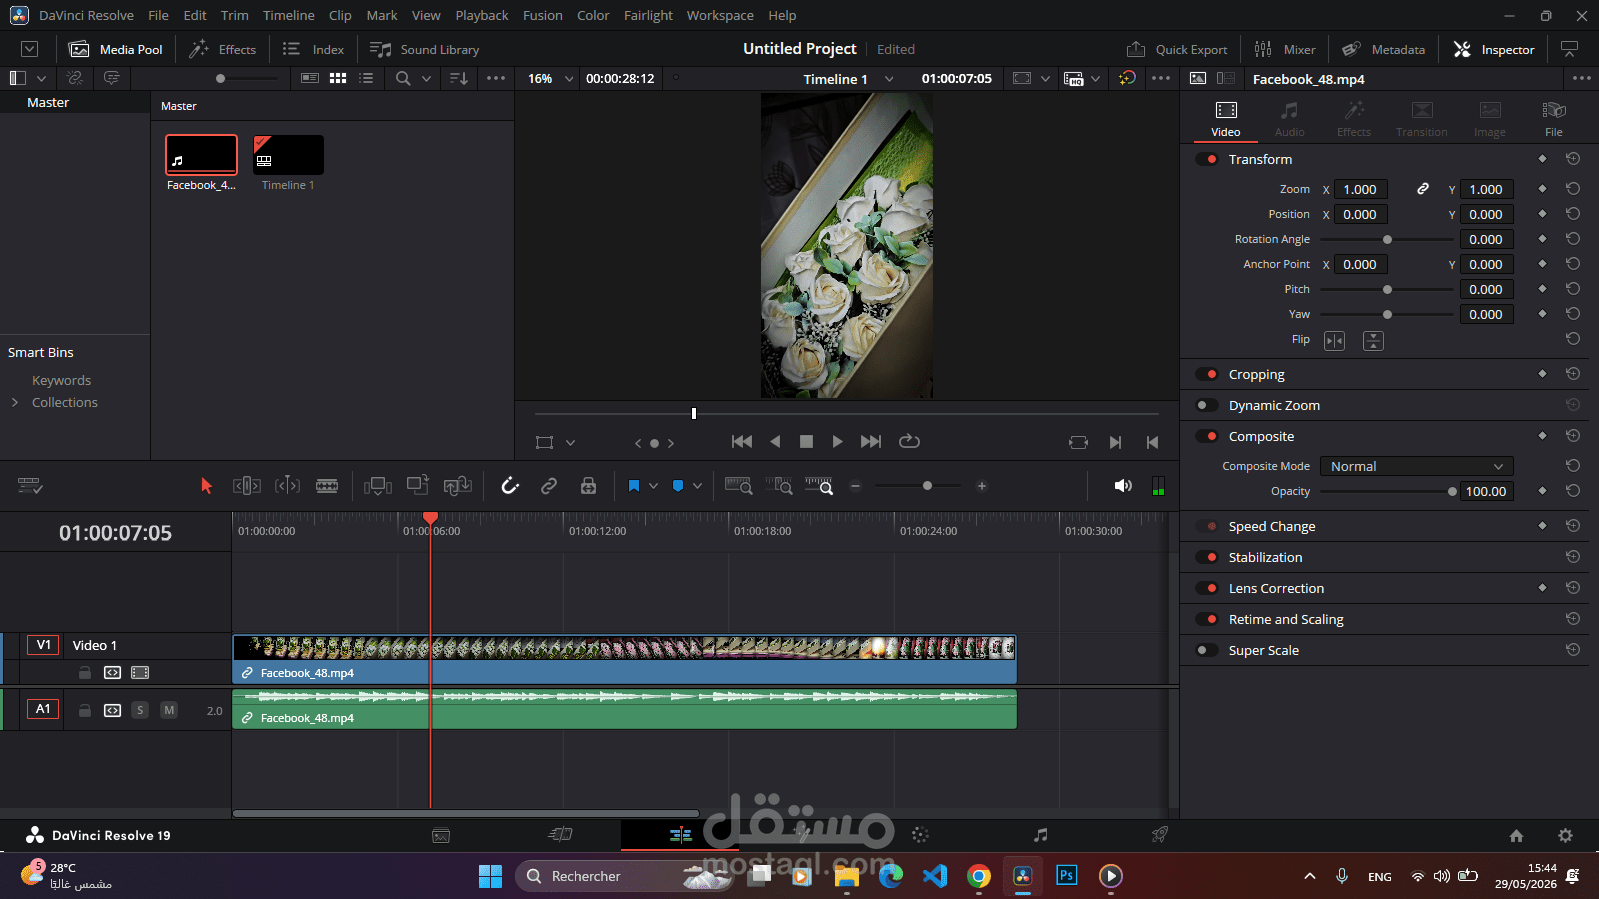The image size is (1599, 899).
Task: Expand the Collections smart bin
Action: coord(15,402)
